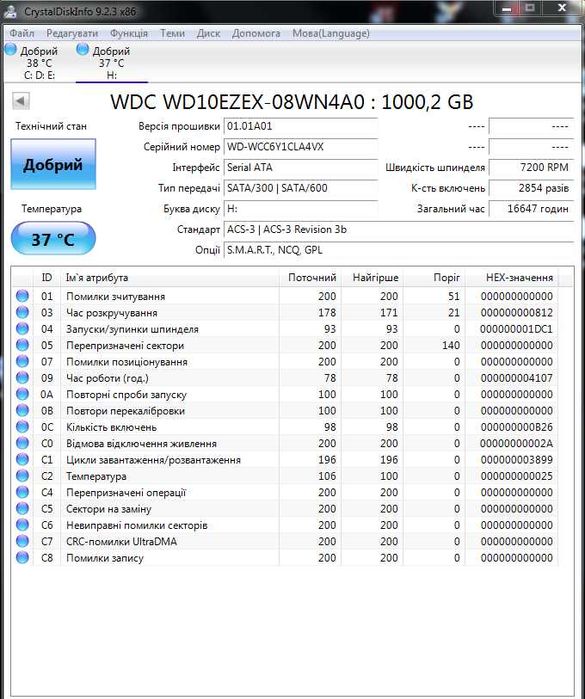Image resolution: width=585 pixels, height=699 pixels.
Task: Open the Мова(Language) menu
Action: click(x=331, y=33)
